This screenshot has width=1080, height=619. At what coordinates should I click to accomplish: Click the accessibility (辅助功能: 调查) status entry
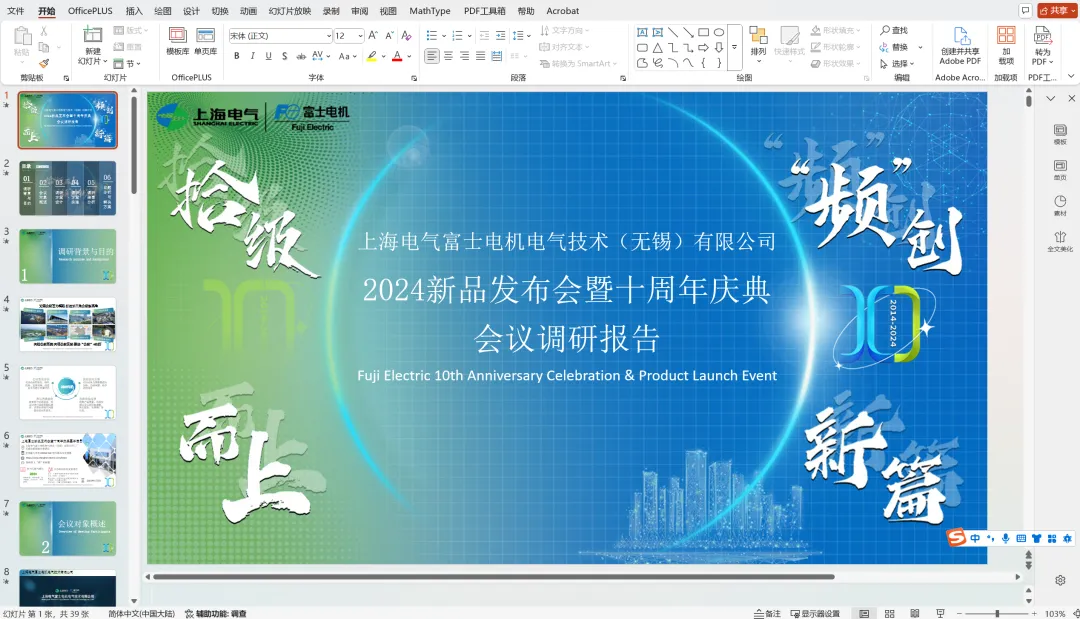216,613
